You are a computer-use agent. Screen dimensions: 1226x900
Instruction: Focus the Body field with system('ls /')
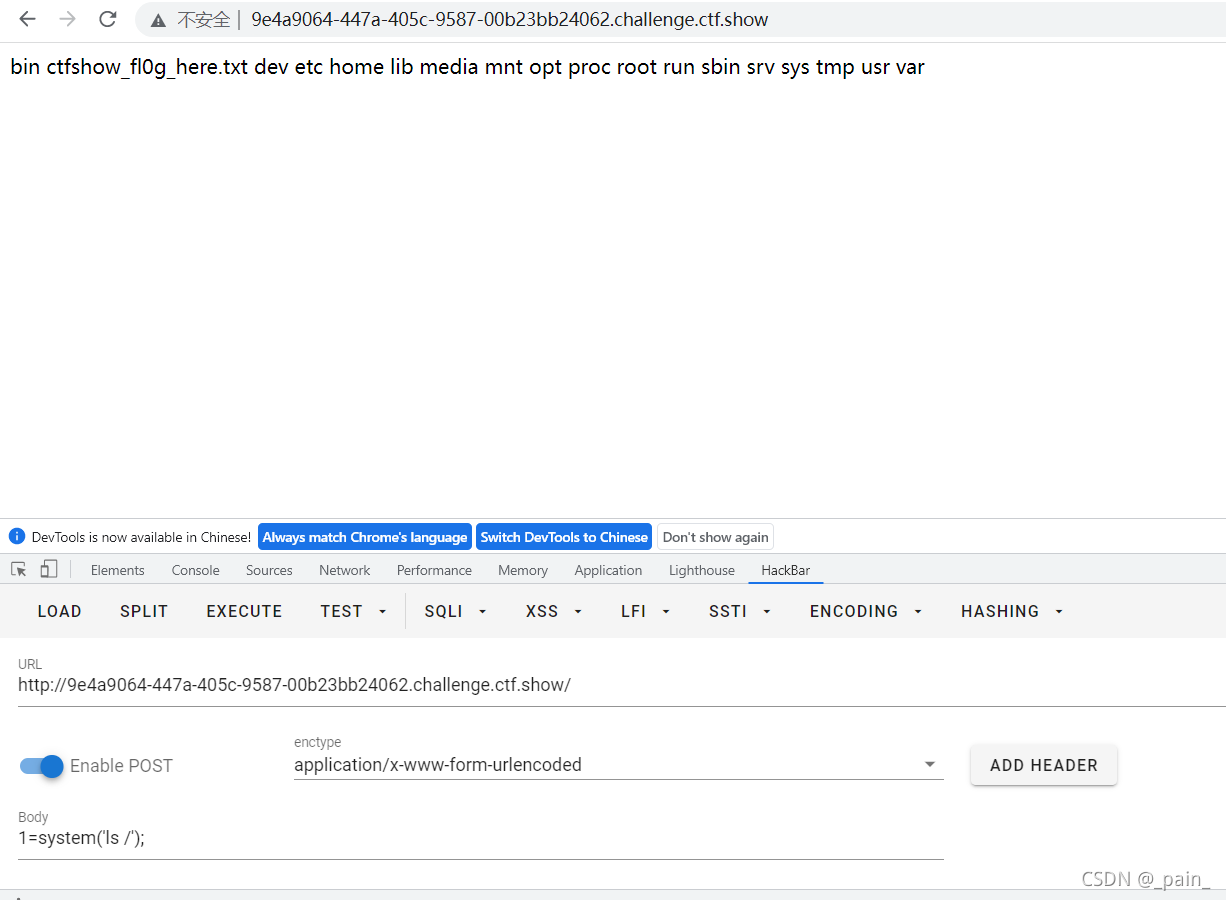coord(481,838)
